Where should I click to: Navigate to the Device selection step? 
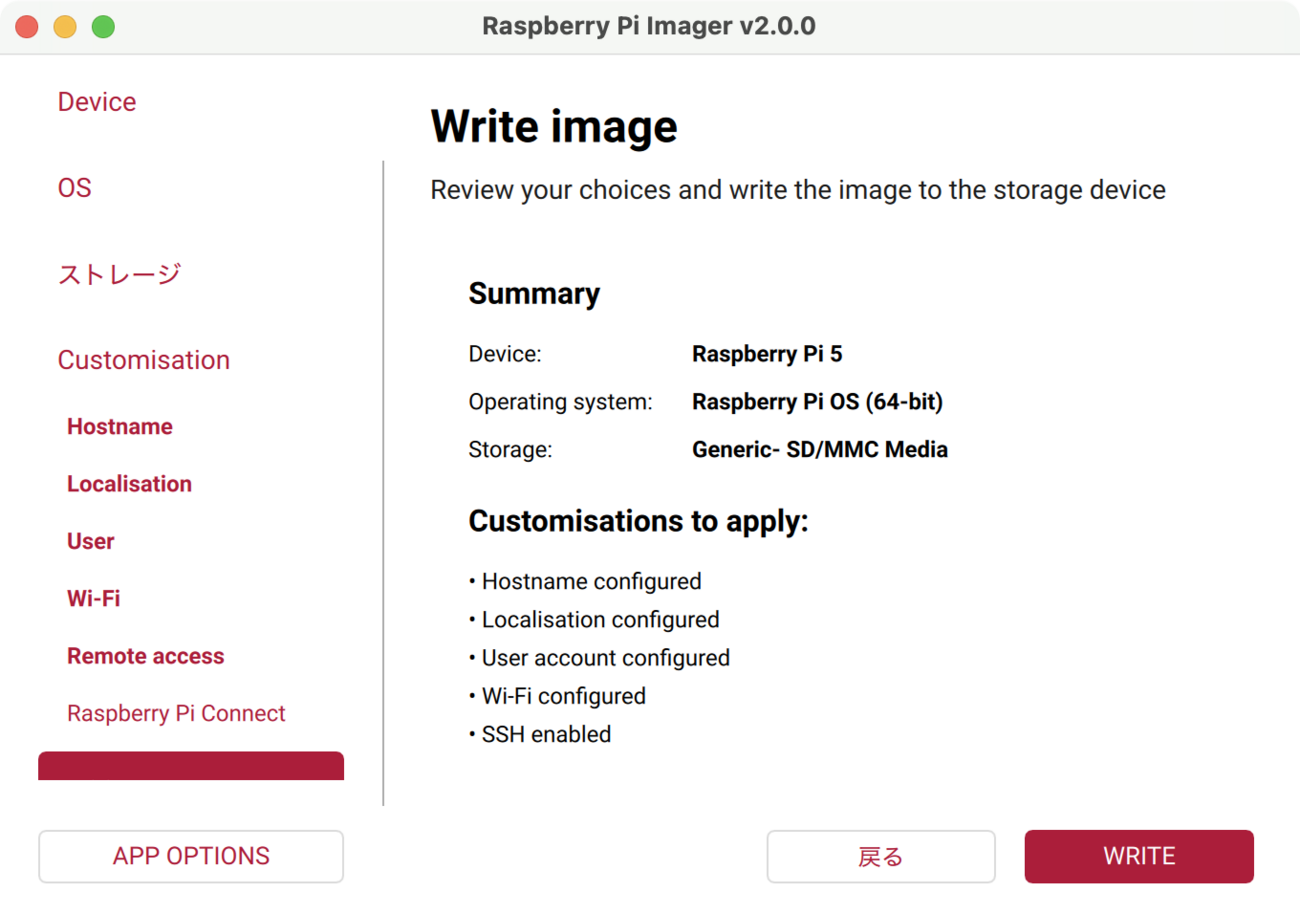pos(96,101)
